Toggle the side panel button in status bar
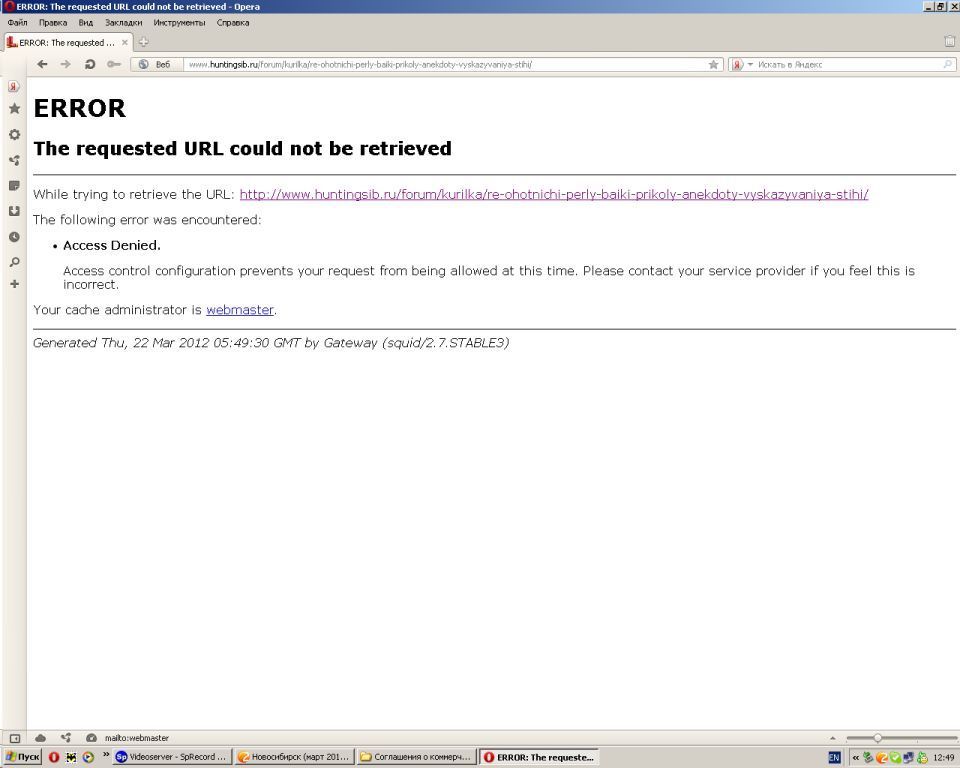 coord(16,738)
